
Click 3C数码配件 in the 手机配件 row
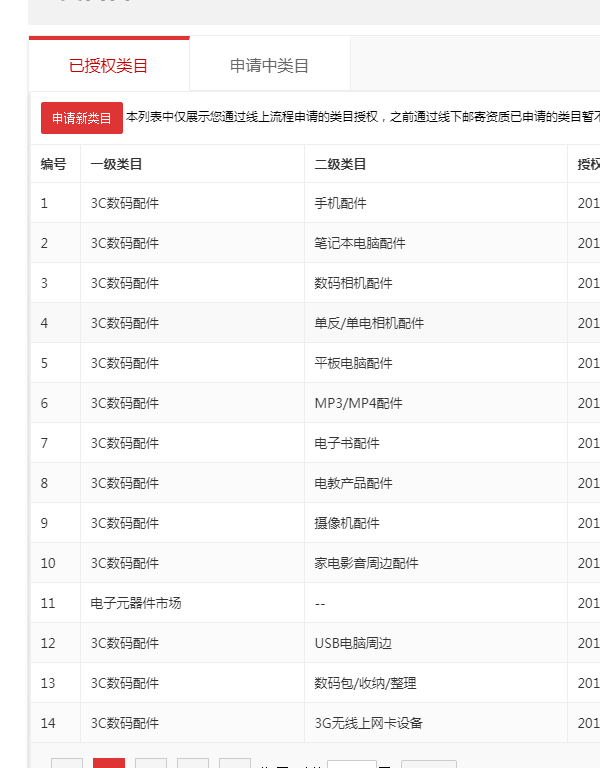click(x=125, y=203)
